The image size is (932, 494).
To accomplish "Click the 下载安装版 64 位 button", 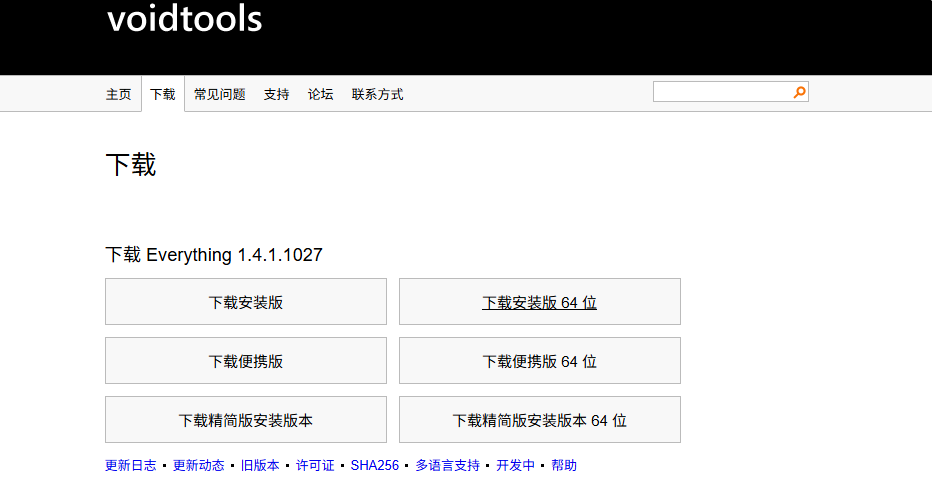I will (540, 301).
